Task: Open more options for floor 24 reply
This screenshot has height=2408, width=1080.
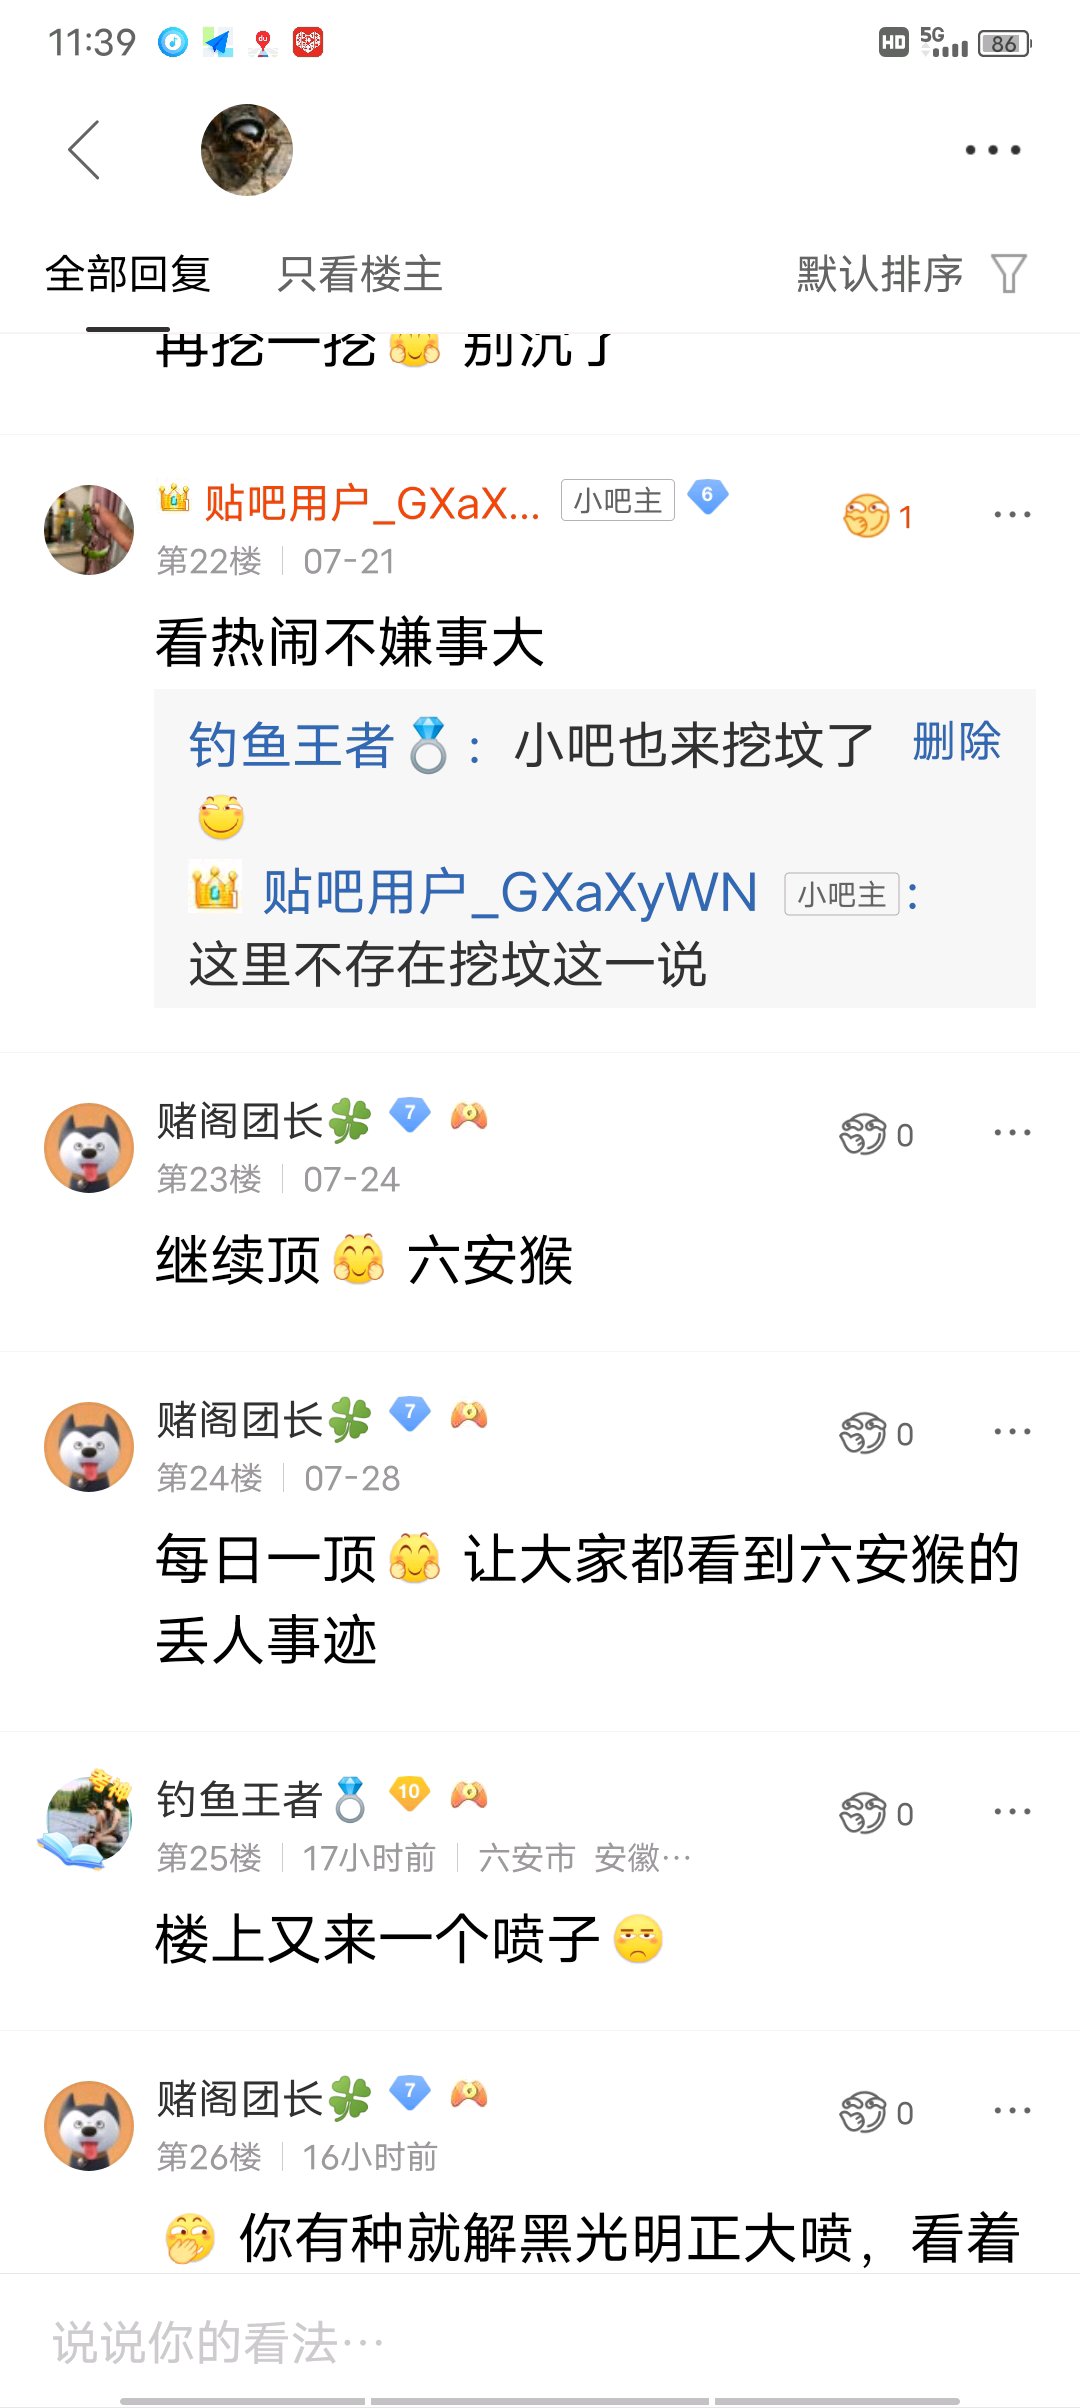Action: [x=1012, y=1432]
